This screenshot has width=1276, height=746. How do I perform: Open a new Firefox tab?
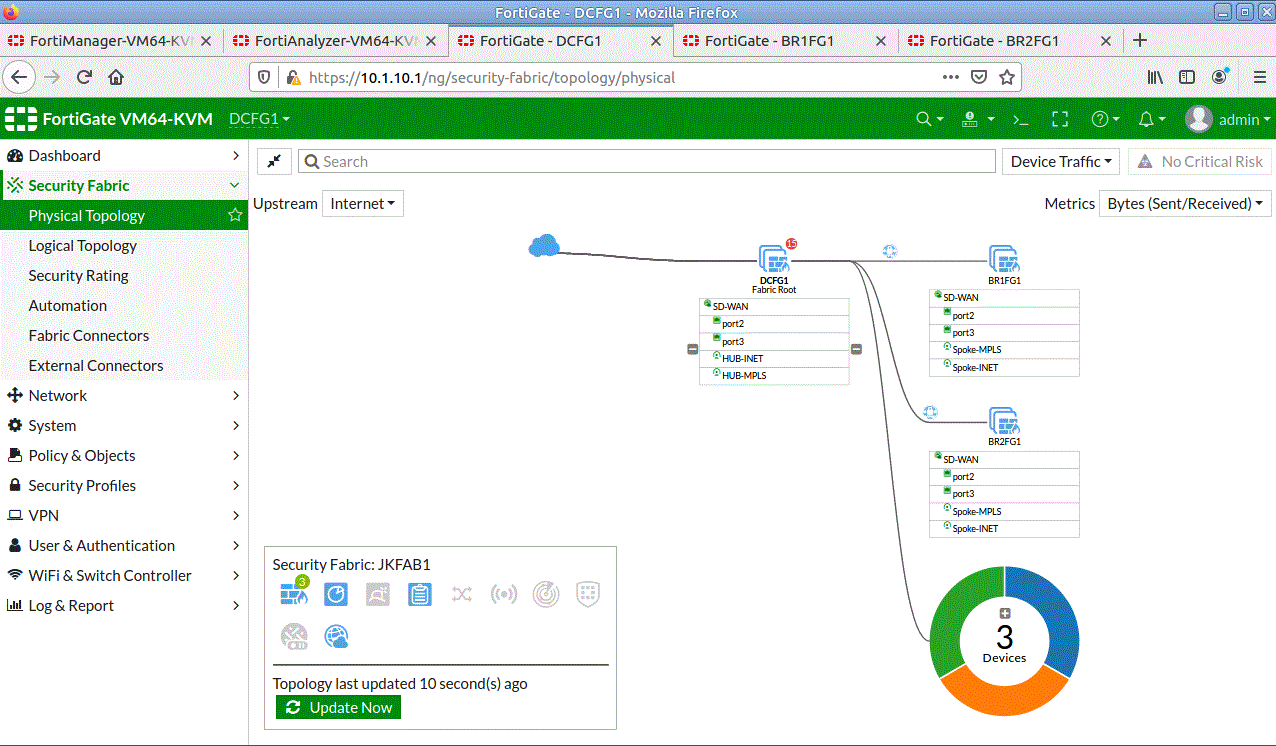click(1140, 41)
